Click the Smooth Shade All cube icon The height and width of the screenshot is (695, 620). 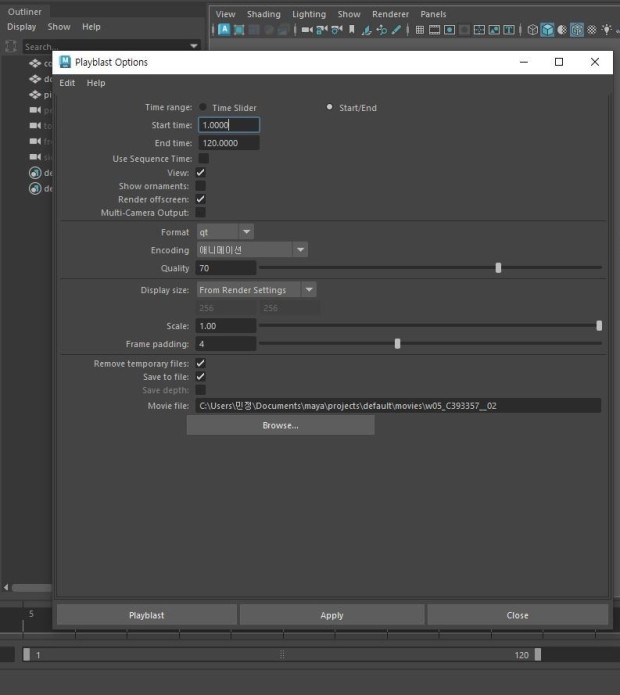(547, 30)
